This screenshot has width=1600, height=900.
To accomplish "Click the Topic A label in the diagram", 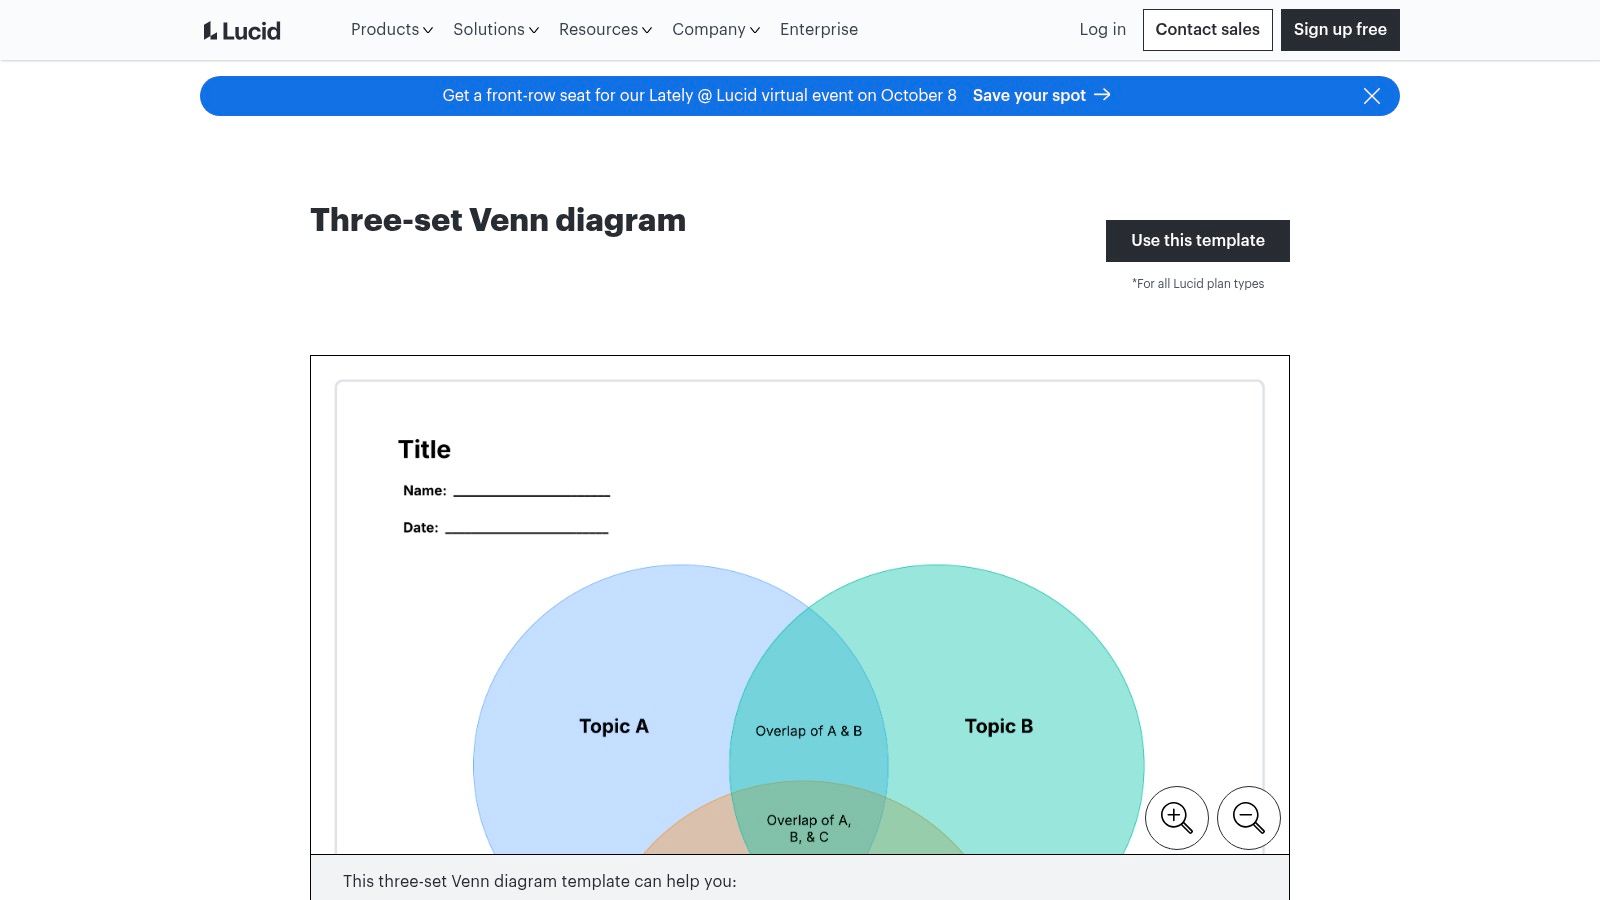I will point(614,727).
